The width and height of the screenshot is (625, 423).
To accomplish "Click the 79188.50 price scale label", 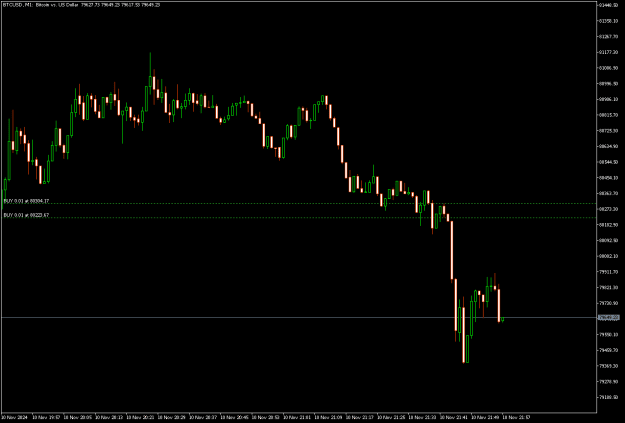I will point(609,397).
